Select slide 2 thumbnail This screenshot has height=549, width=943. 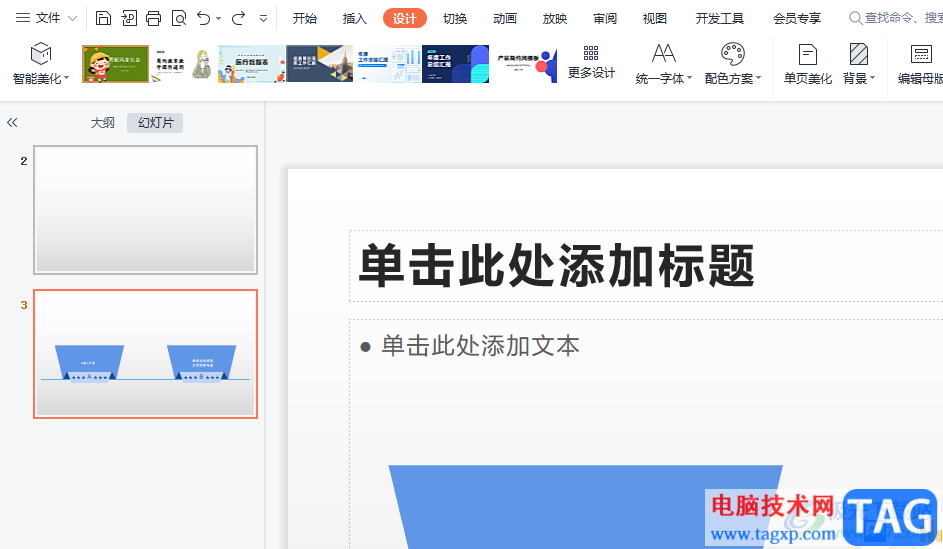click(146, 210)
